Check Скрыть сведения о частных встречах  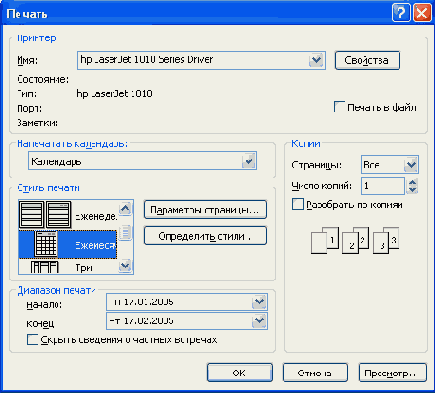tap(32, 340)
